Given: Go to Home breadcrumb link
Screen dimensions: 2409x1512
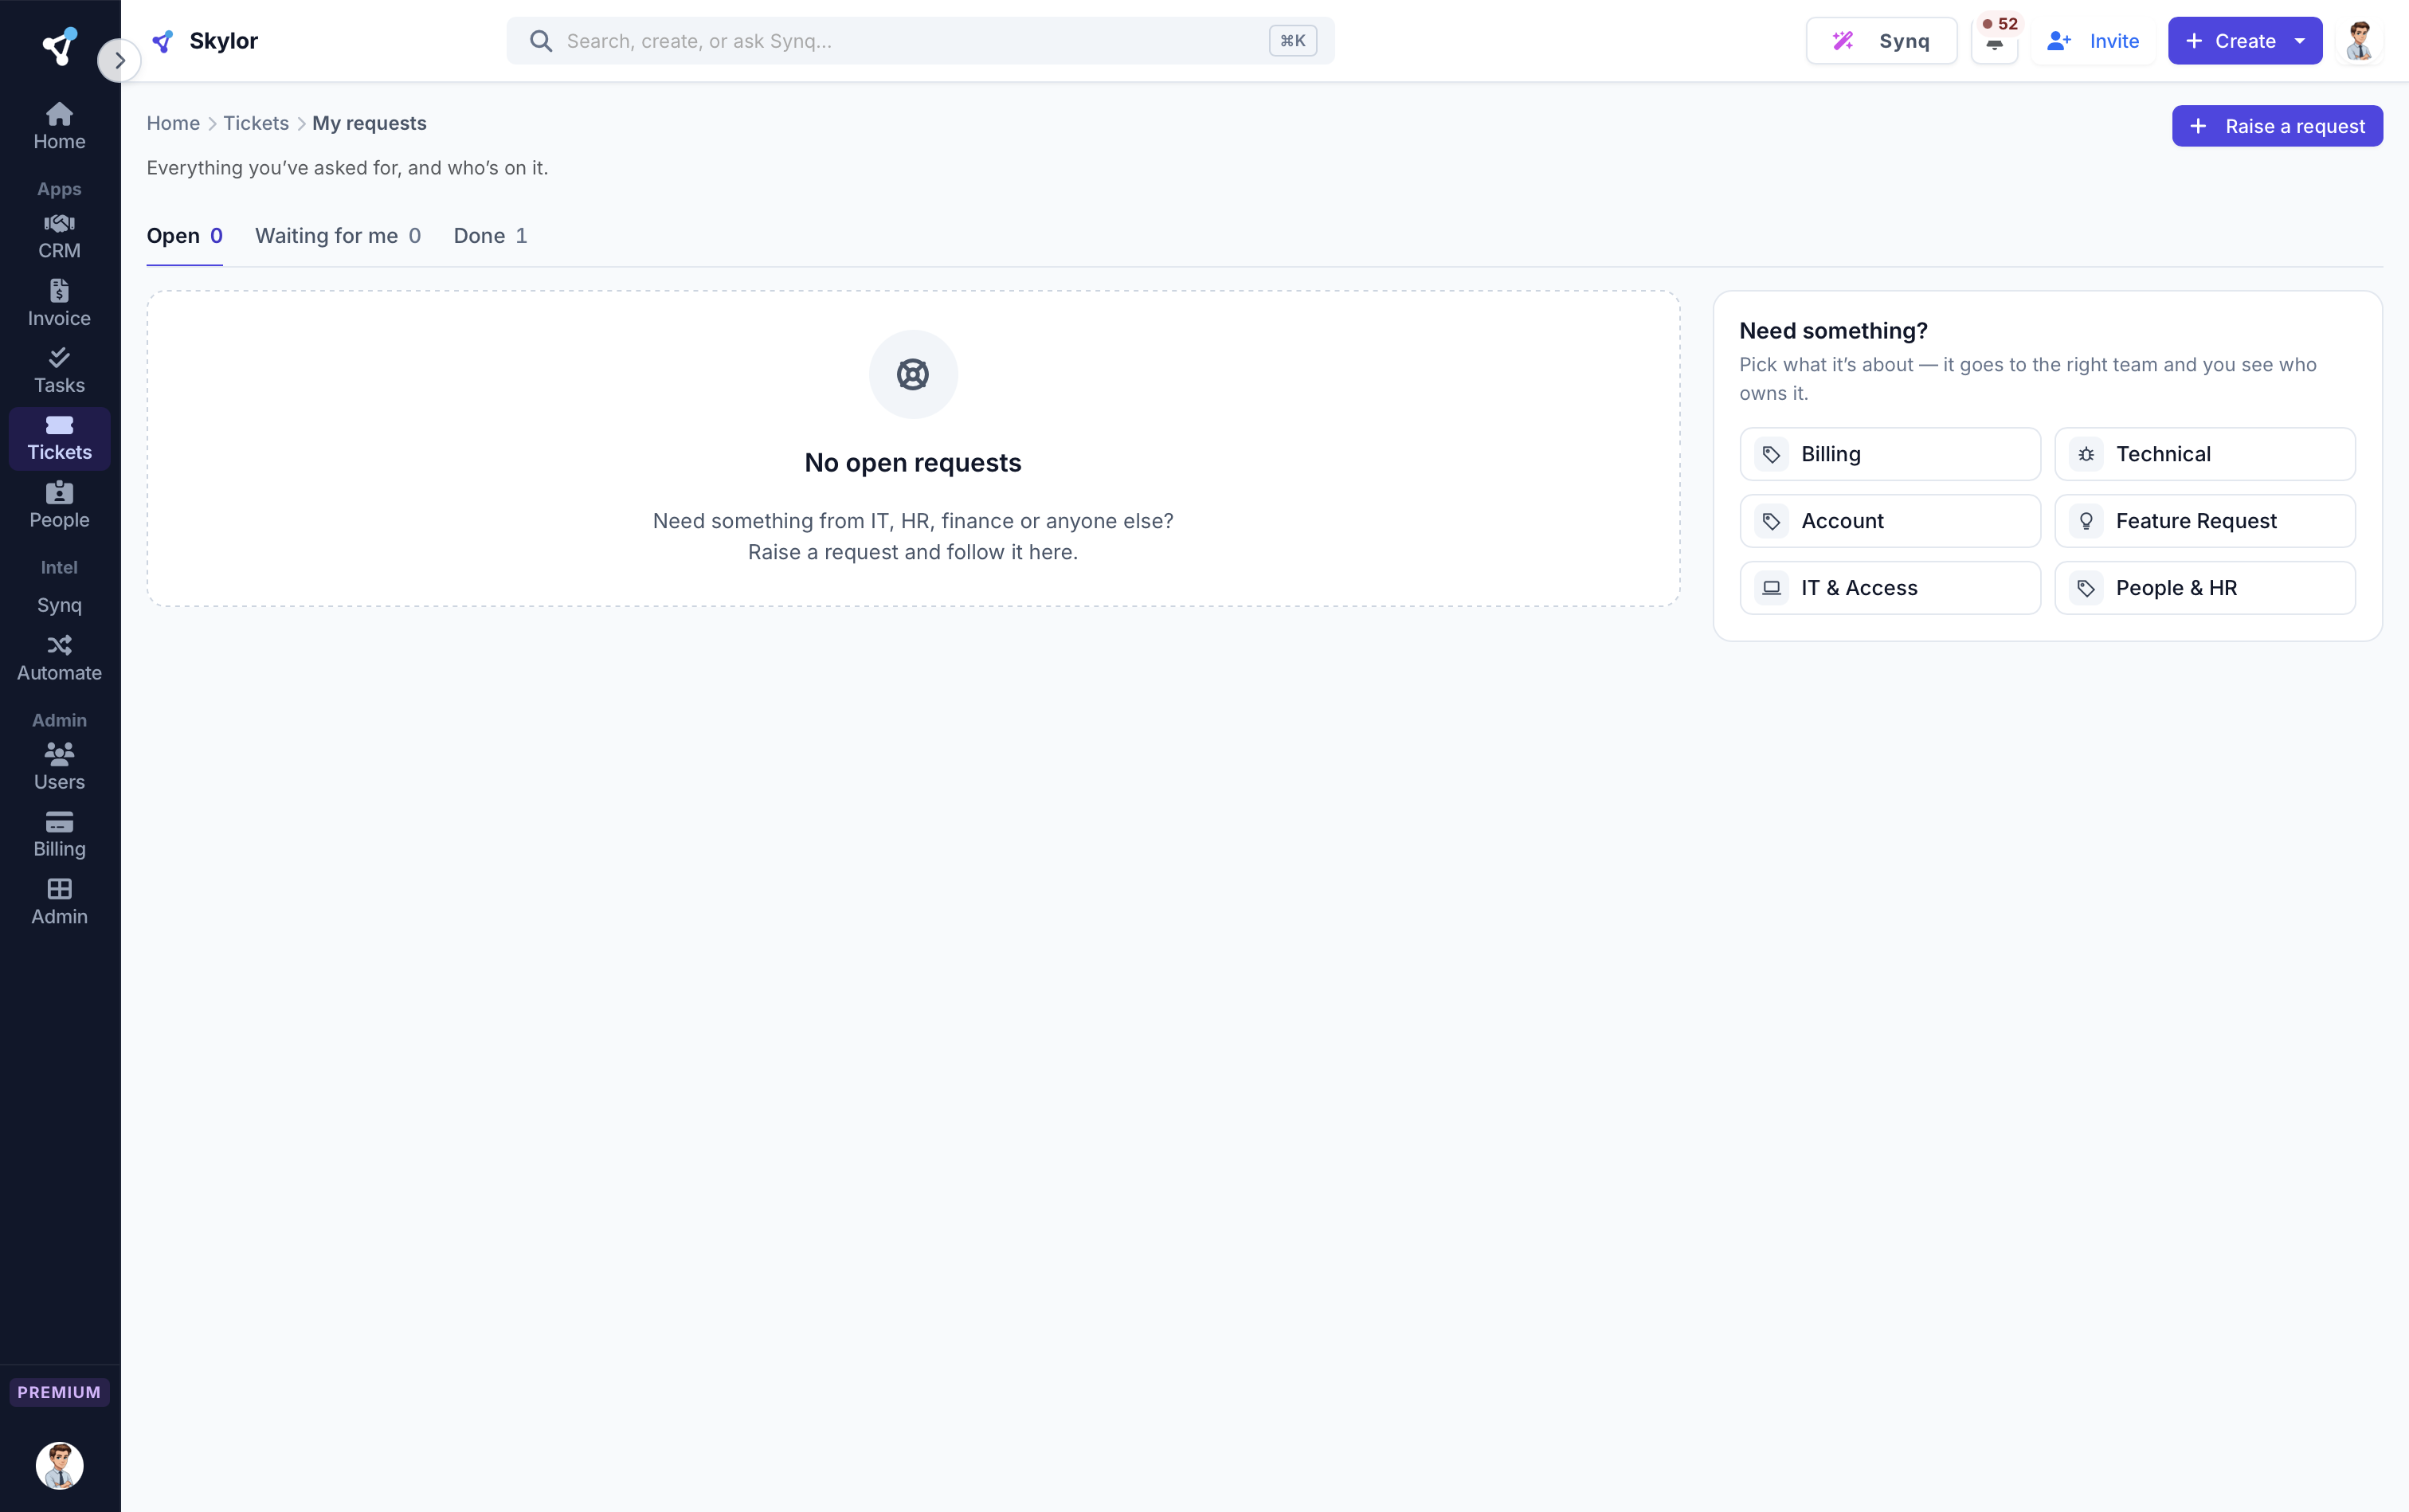Looking at the screenshot, I should coord(173,123).
